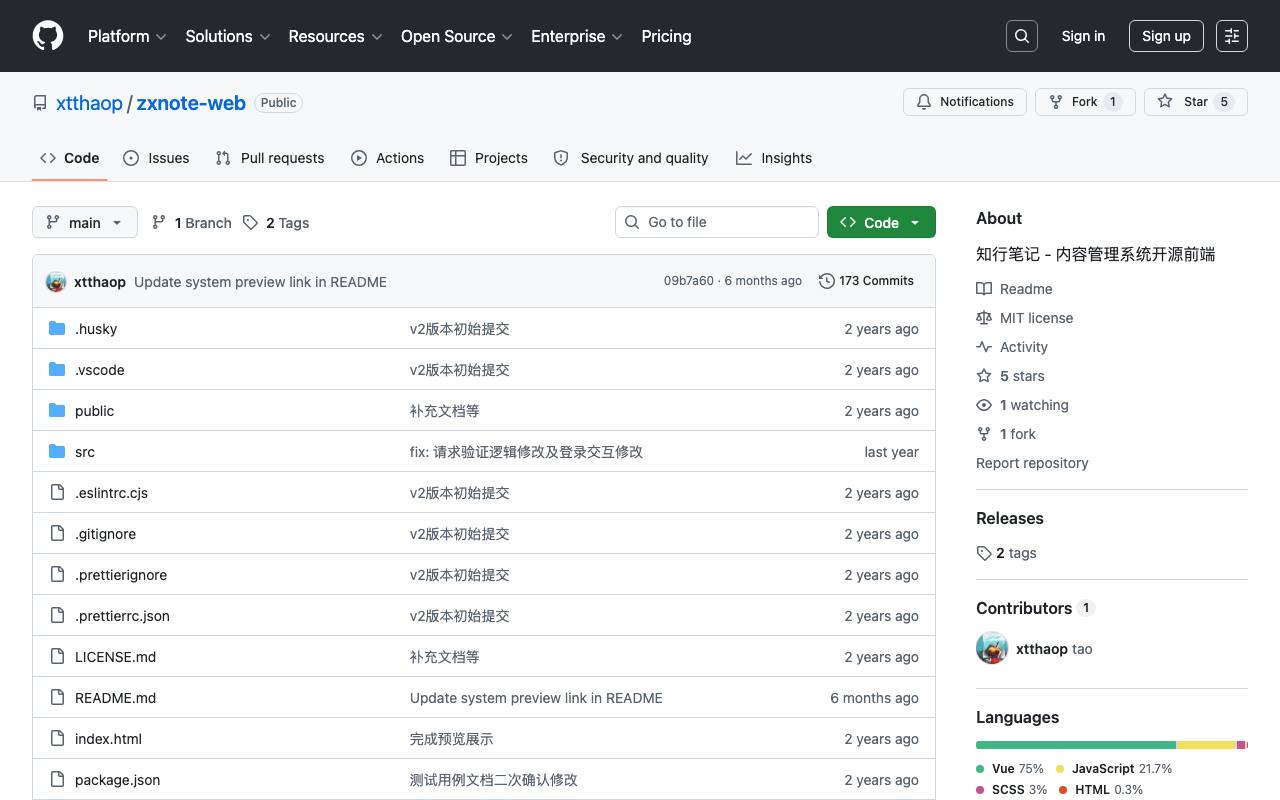Viewport: 1280px width, 800px height.
Task: Click xtthaop avatar in latest commit row
Action: click(x=56, y=281)
